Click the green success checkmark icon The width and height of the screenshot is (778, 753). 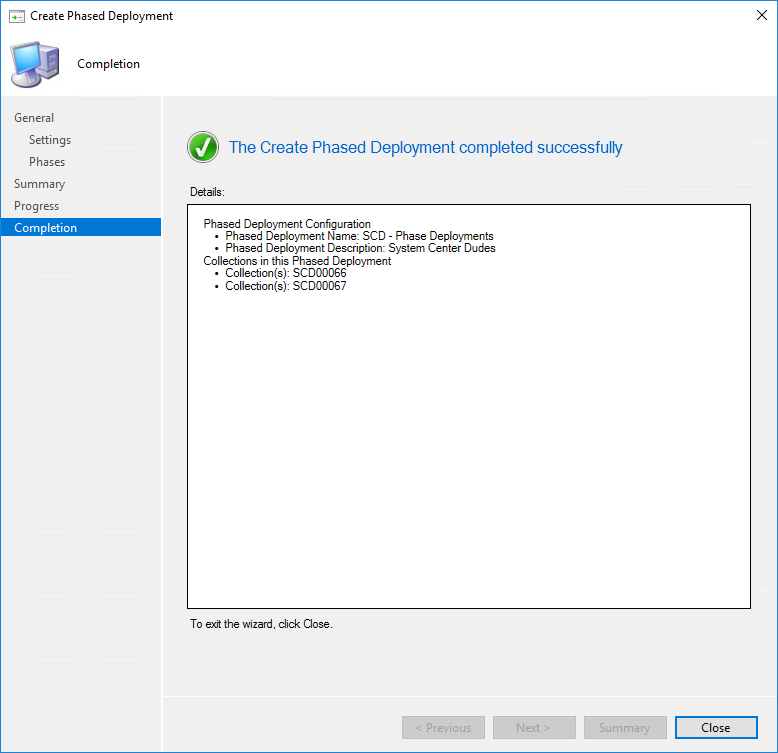[203, 147]
